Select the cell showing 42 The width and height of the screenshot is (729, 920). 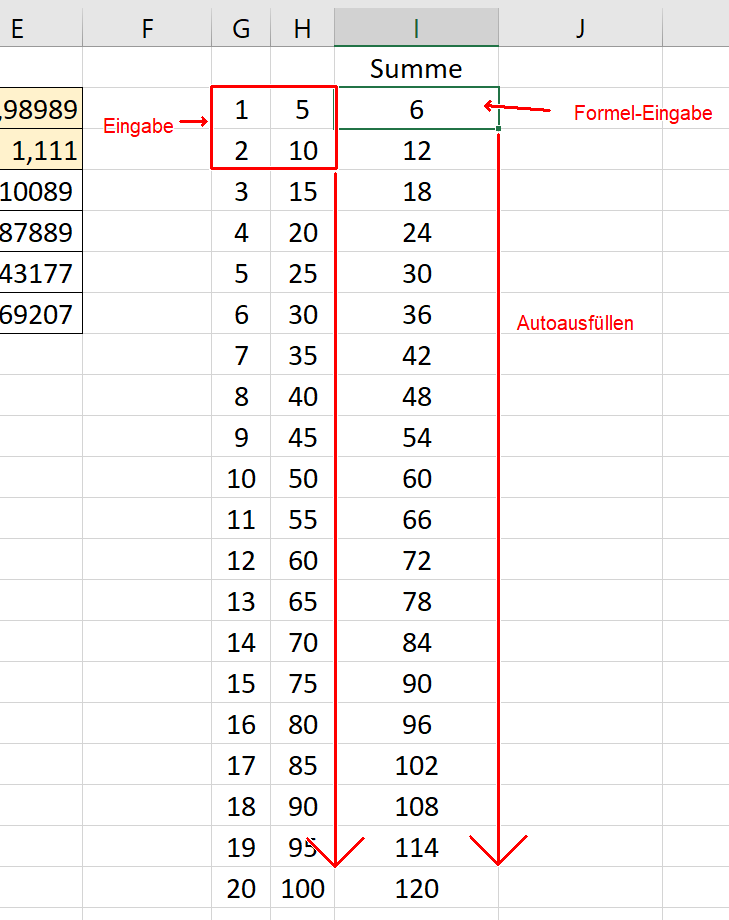pyautogui.click(x=416, y=356)
